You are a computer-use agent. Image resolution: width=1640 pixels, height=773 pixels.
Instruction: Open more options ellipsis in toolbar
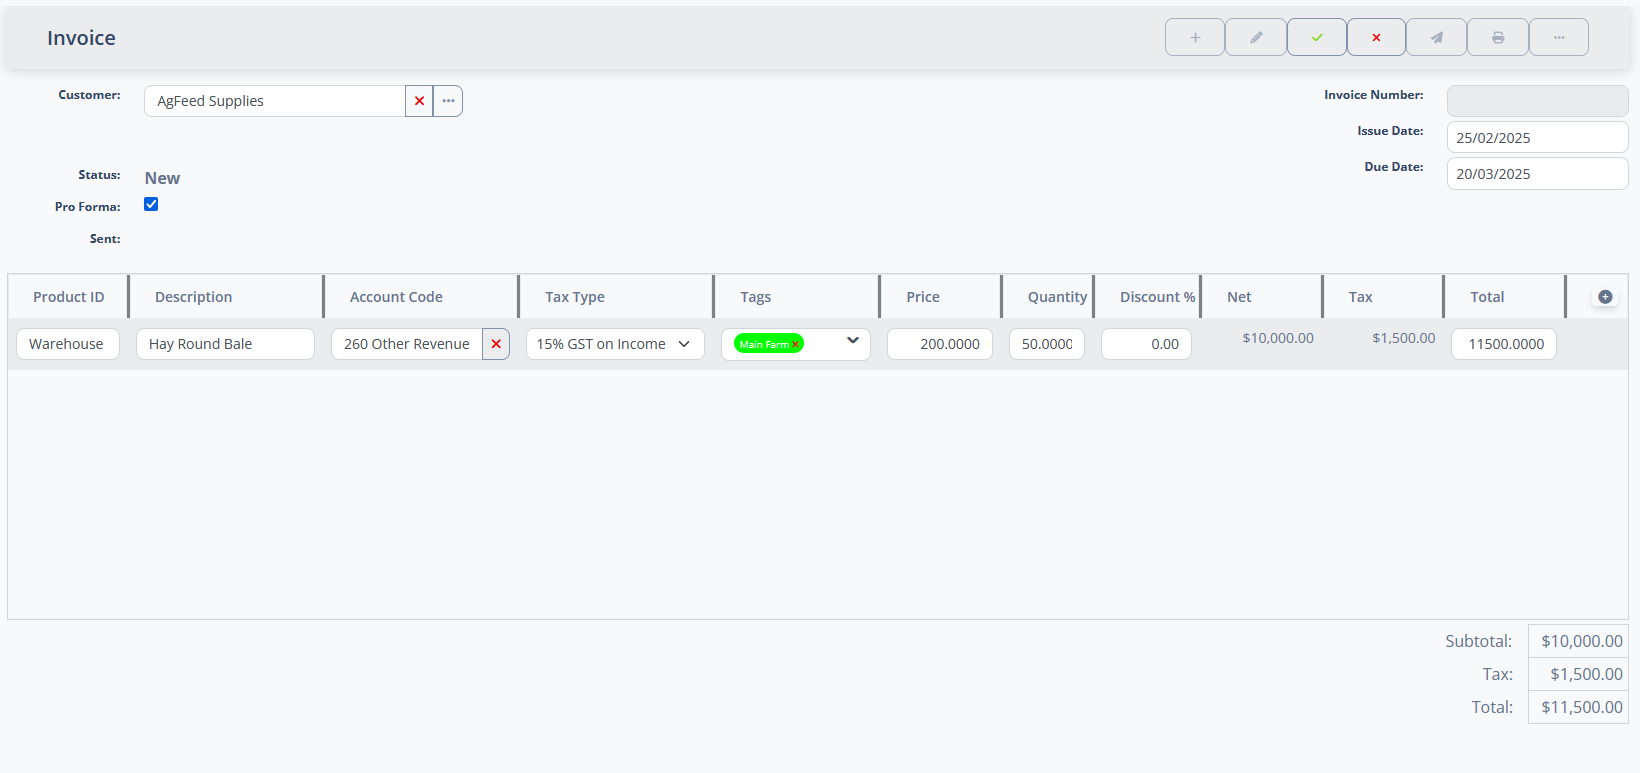coord(1558,37)
